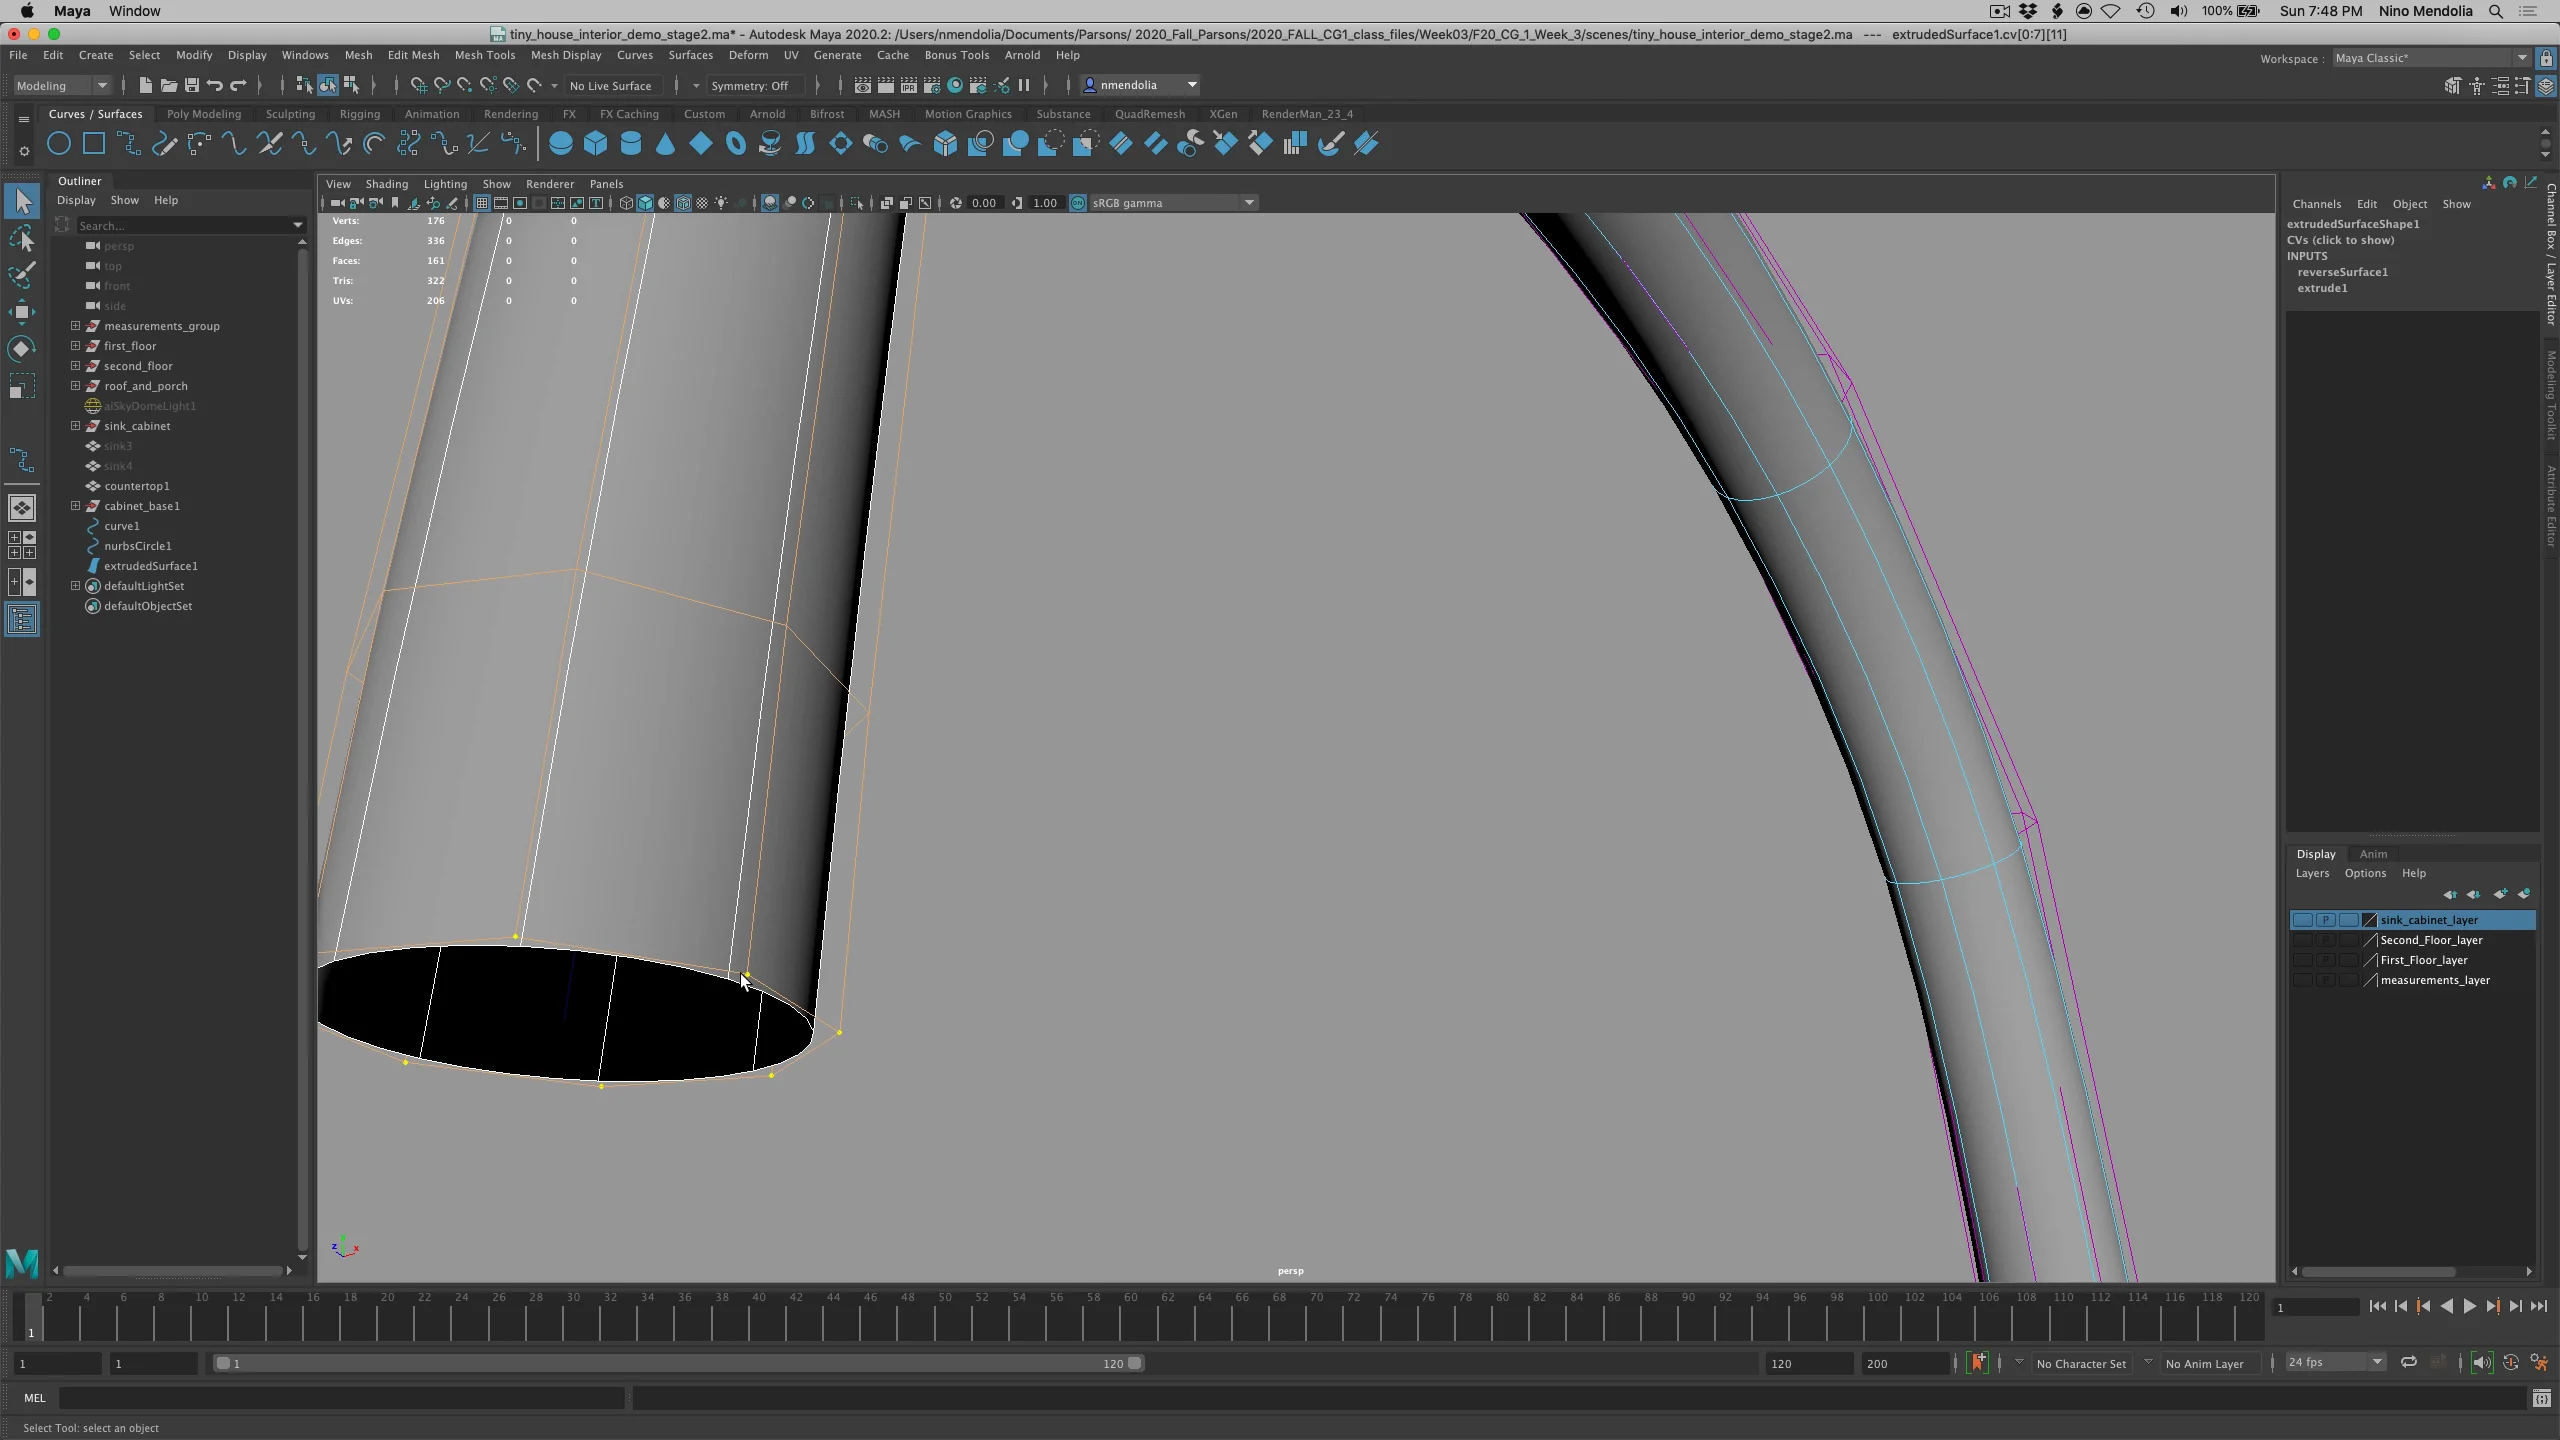The image size is (2560, 1440).
Task: Create a polygon cube from the shelf
Action: point(596,144)
